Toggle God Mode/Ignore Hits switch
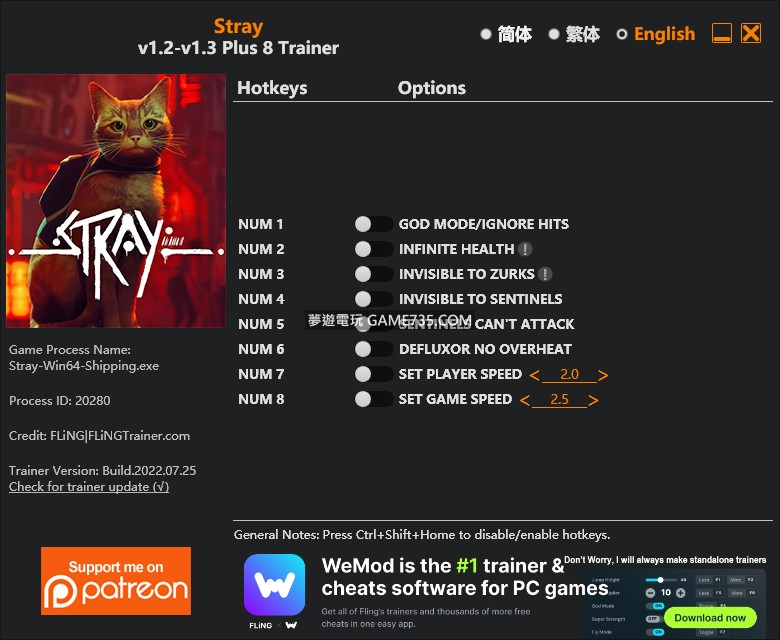 [x=374, y=224]
